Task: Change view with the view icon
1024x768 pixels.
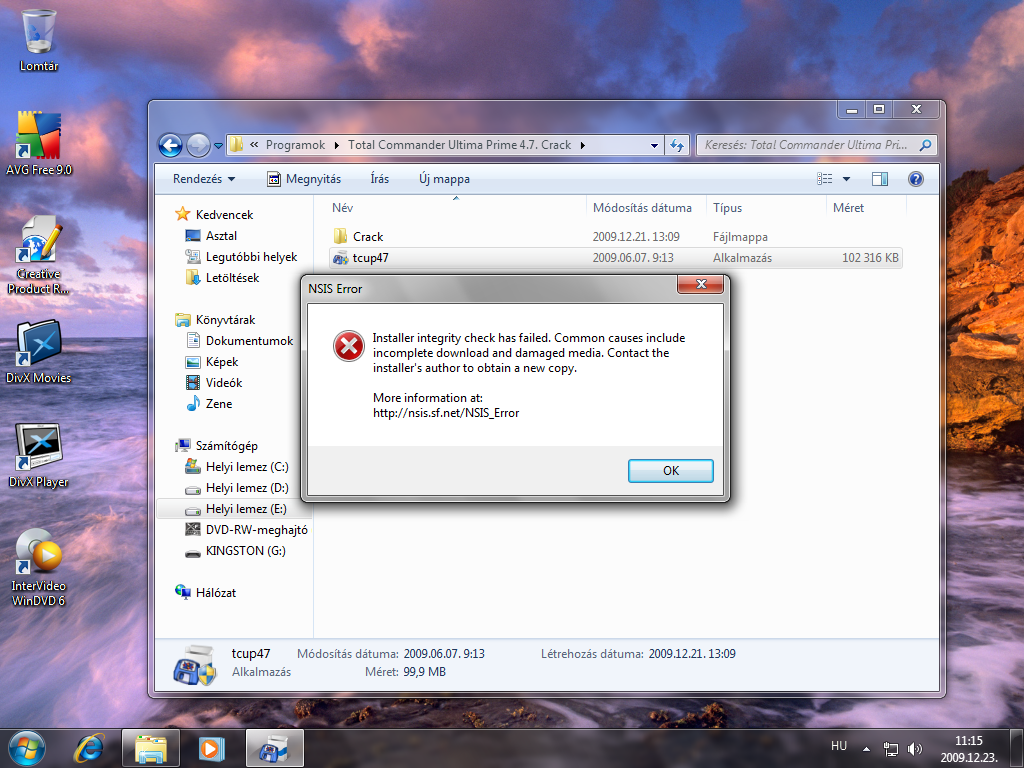Action: [x=825, y=179]
